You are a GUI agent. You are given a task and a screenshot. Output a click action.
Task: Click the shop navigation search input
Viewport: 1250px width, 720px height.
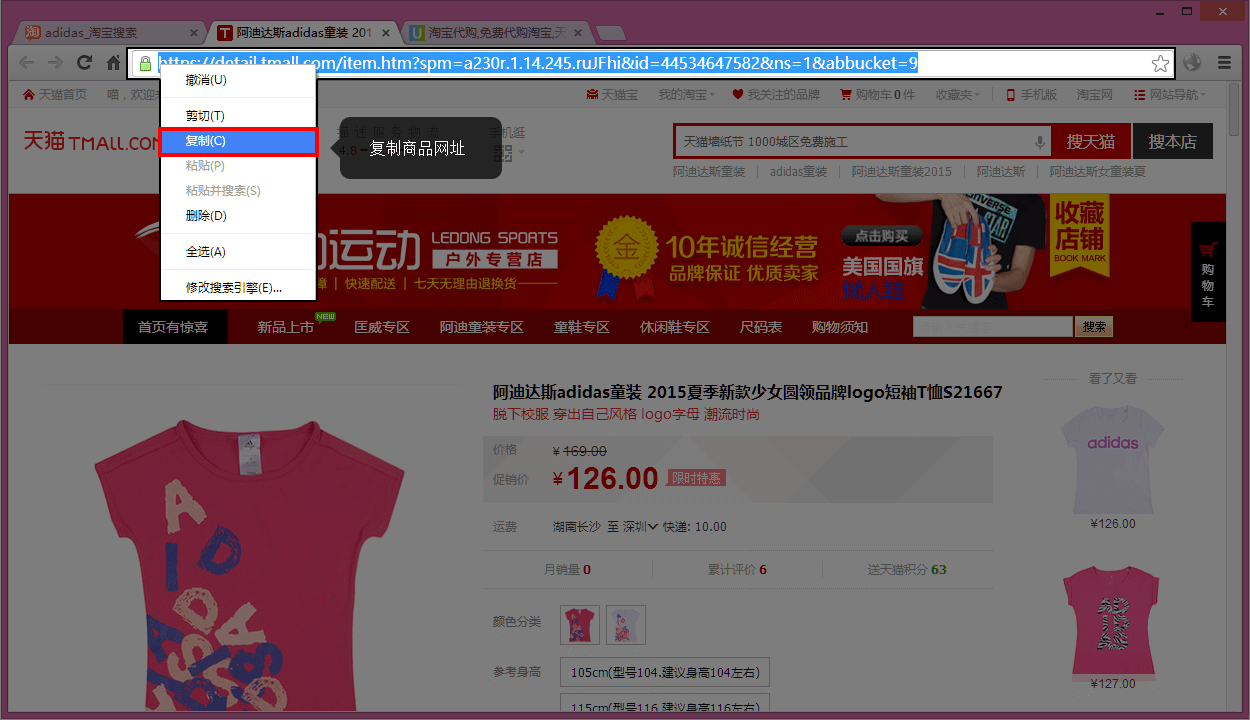click(x=993, y=327)
